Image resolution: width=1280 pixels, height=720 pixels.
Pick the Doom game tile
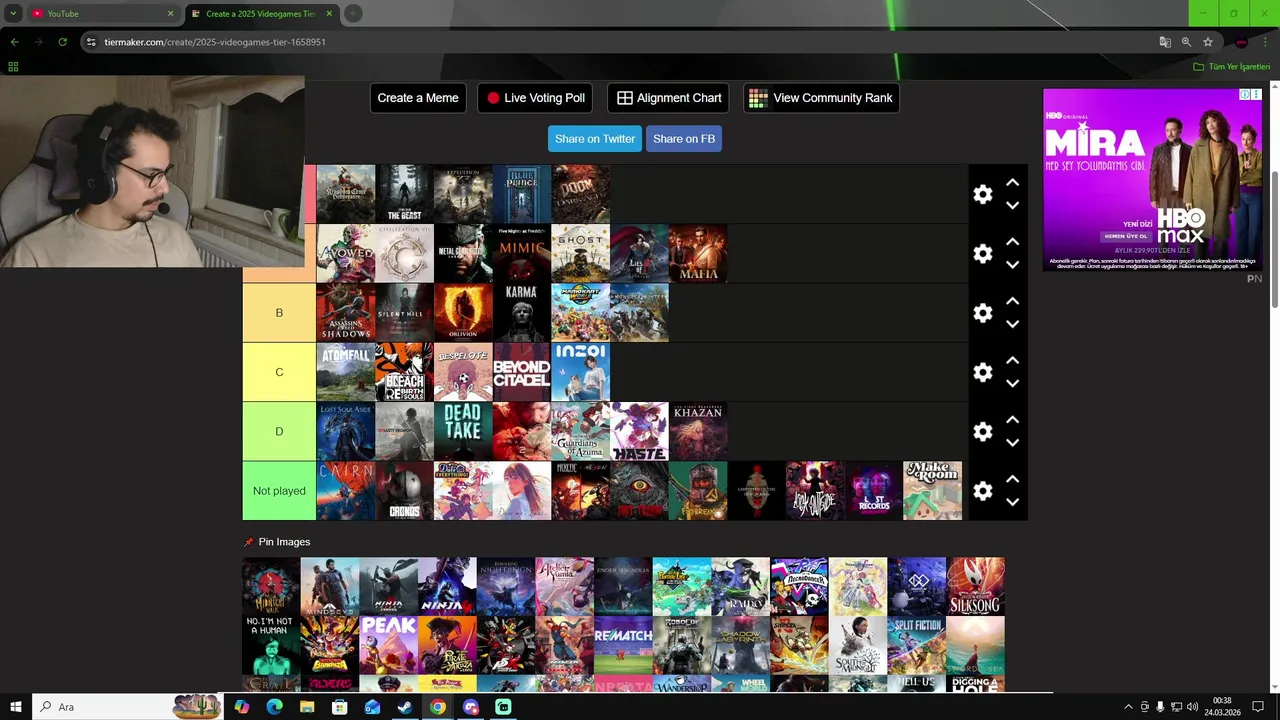click(580, 194)
